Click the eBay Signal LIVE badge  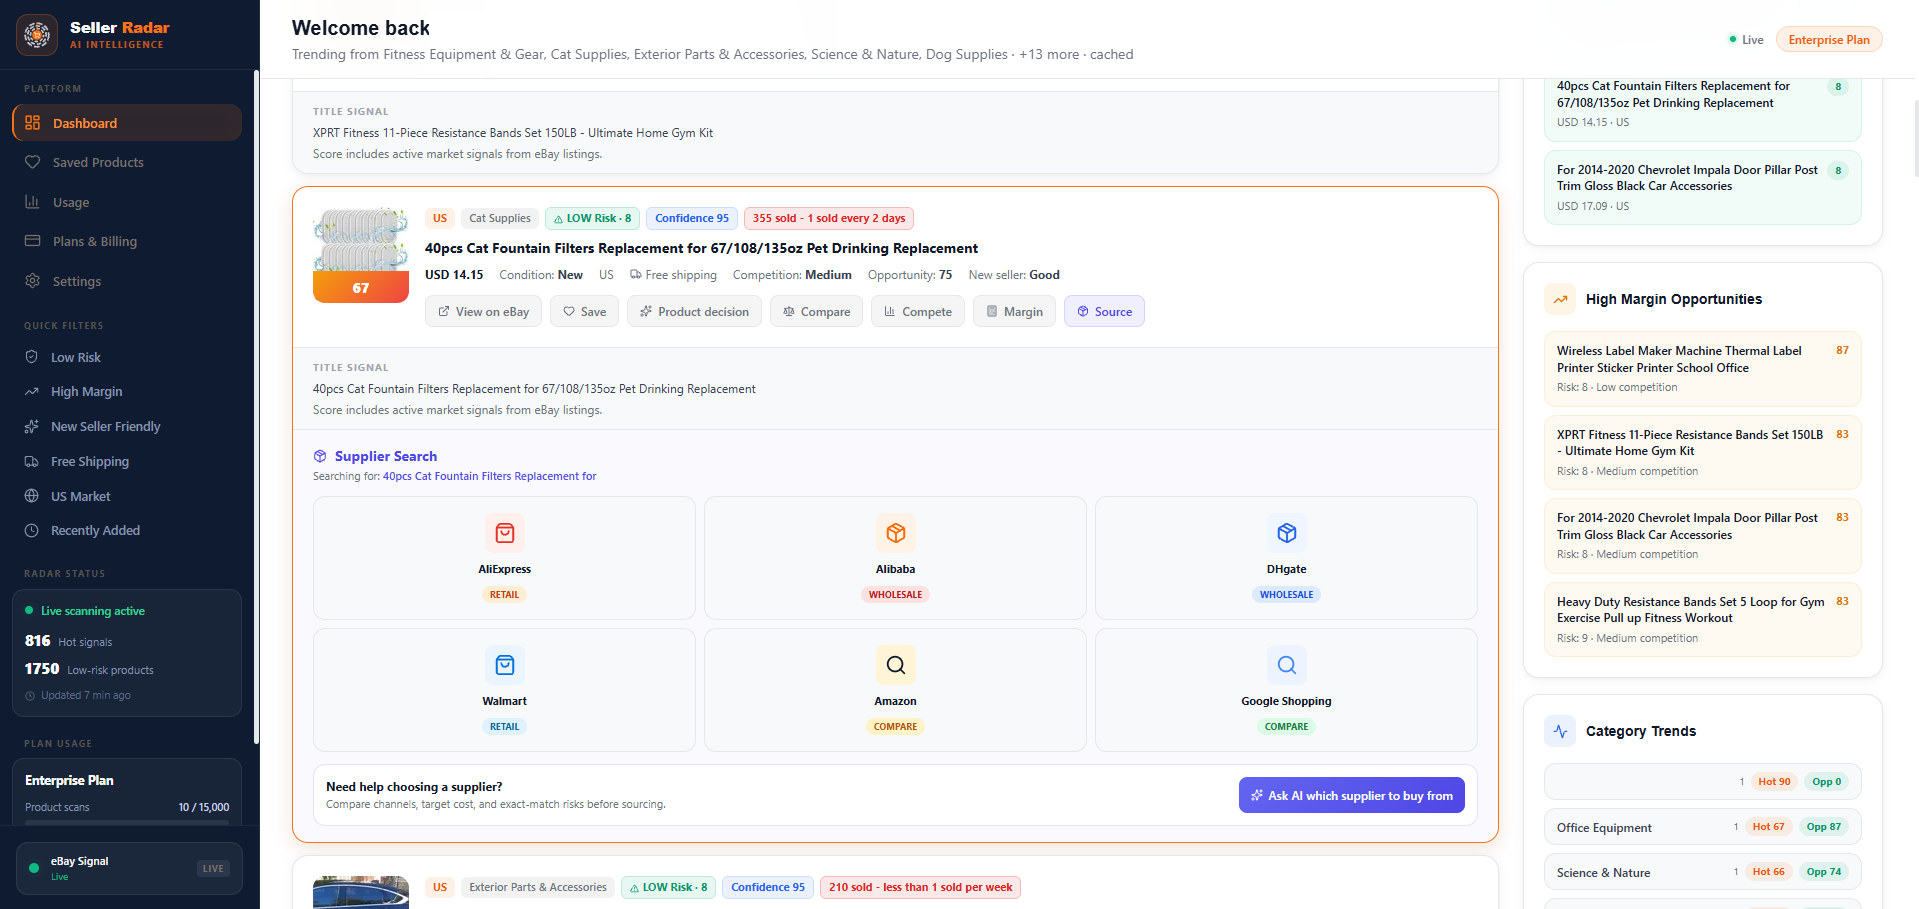click(x=213, y=868)
